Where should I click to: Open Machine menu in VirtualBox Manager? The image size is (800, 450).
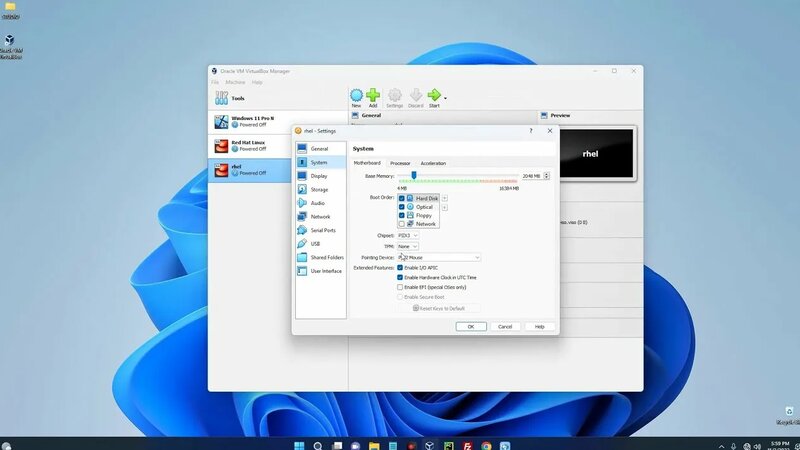pos(235,82)
